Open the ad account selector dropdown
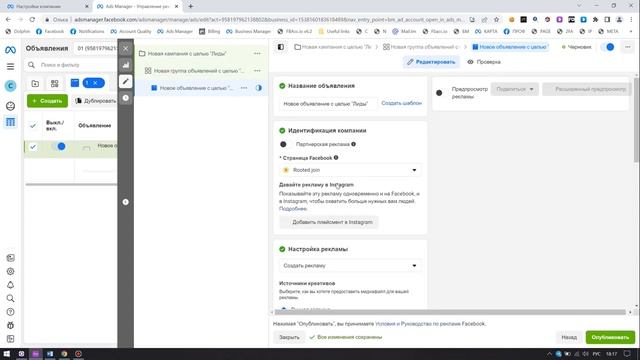640x360 pixels. tap(96, 48)
